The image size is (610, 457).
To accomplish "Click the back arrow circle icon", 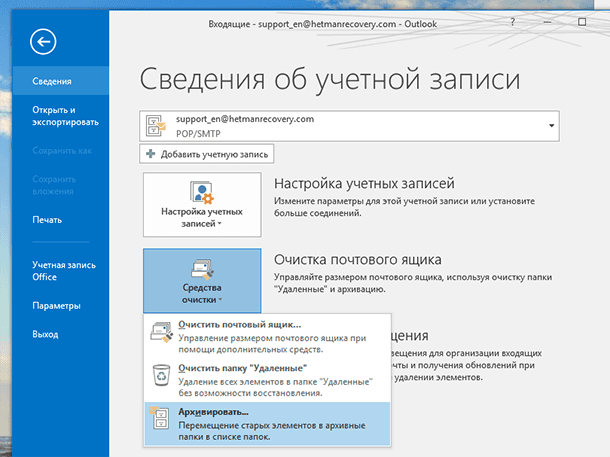I will [x=43, y=41].
